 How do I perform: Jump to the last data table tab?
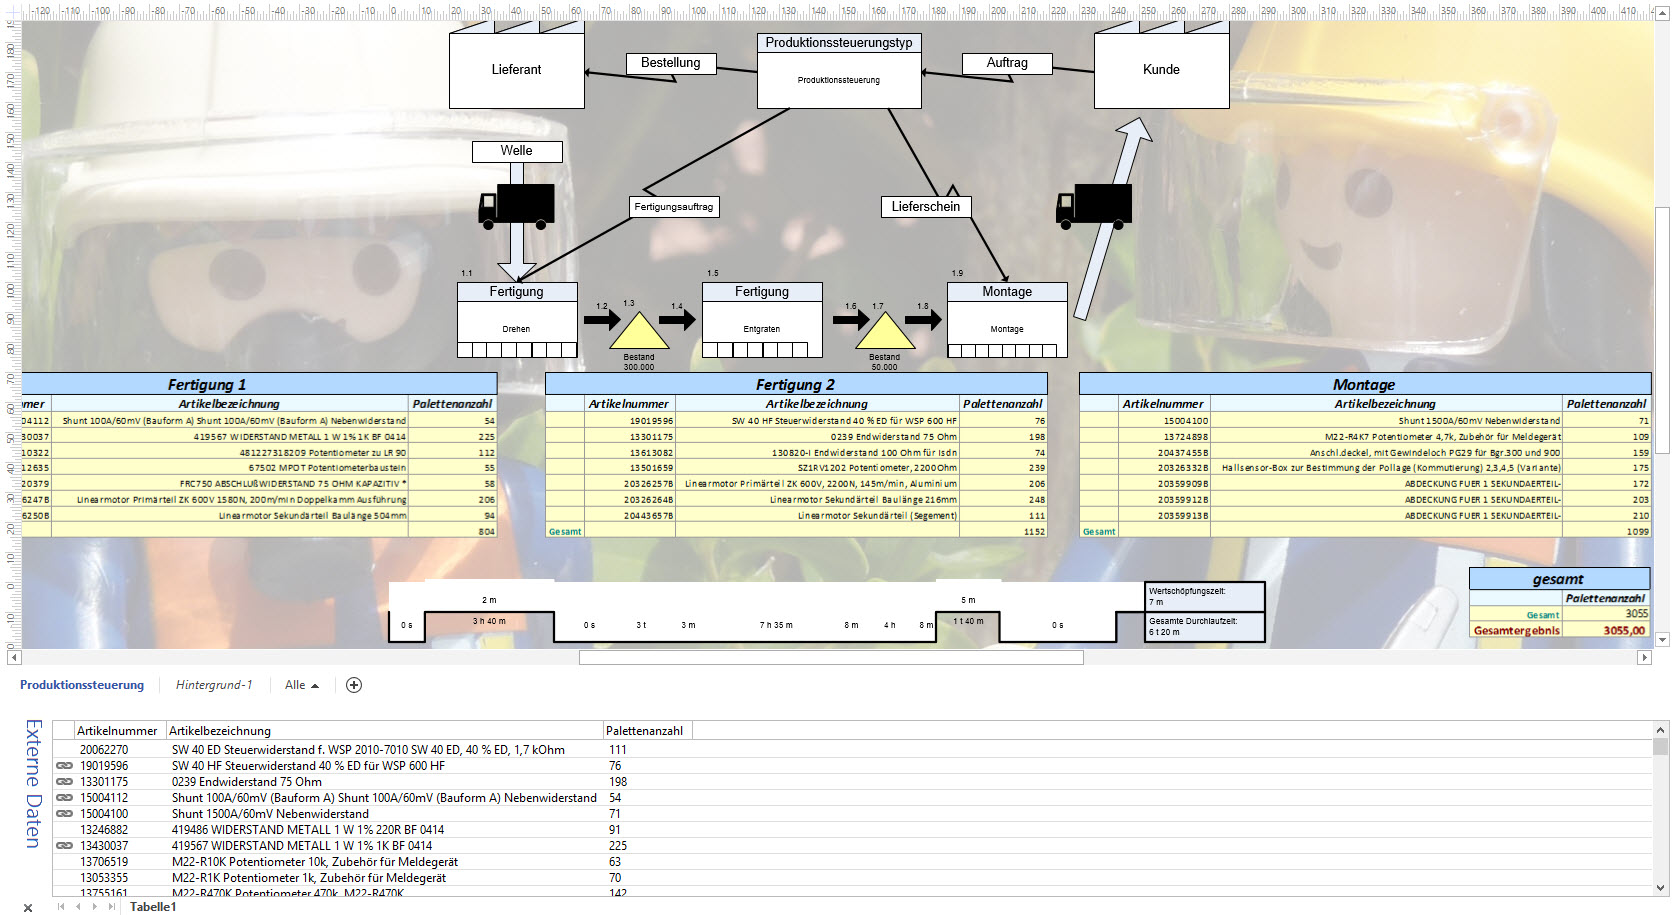click(x=111, y=907)
